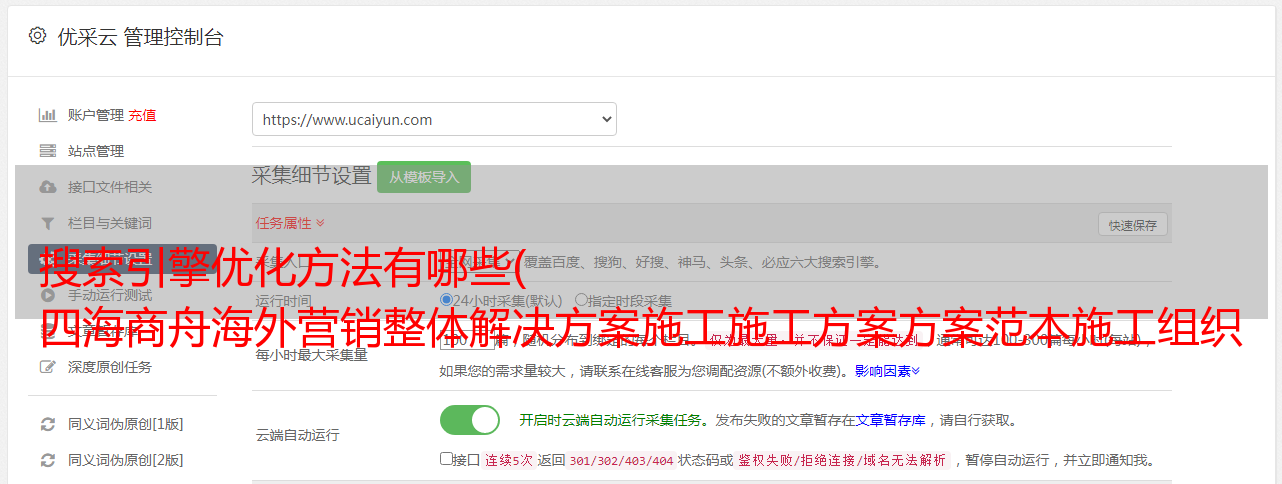1282x484 pixels.
Task: Open 站点管理 via its server icon
Action: pos(47,151)
